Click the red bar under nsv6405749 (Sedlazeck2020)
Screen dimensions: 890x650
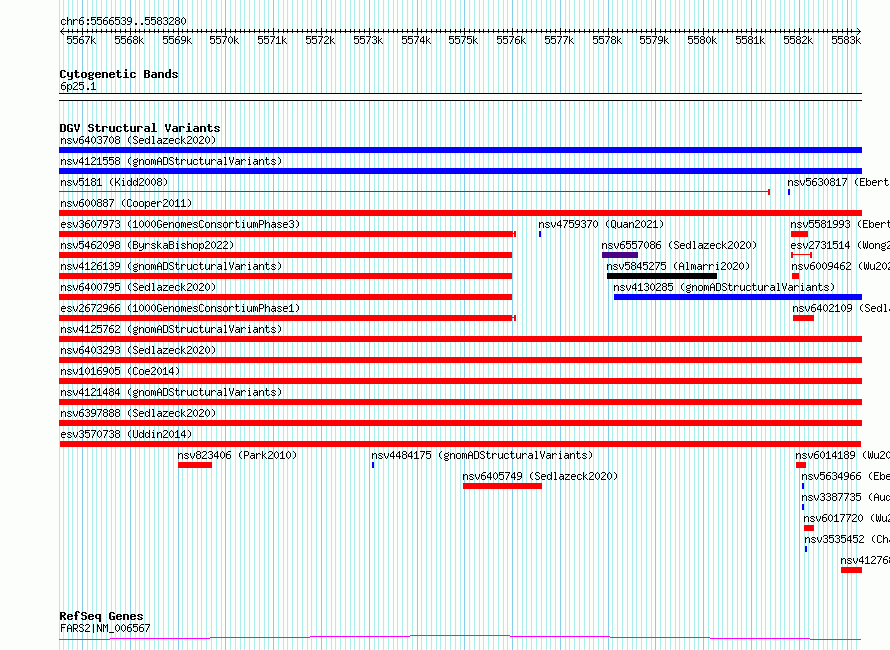[x=502, y=486]
